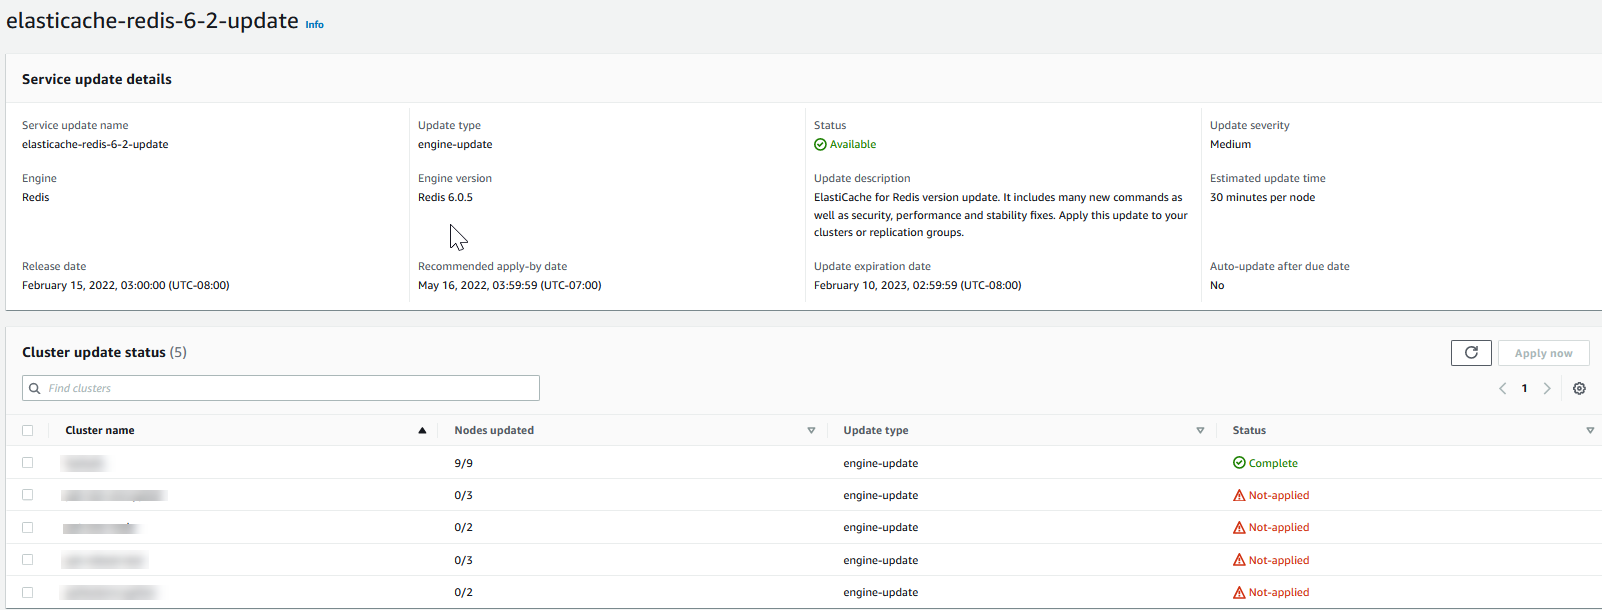Sort the Update type column

[x=1200, y=431]
